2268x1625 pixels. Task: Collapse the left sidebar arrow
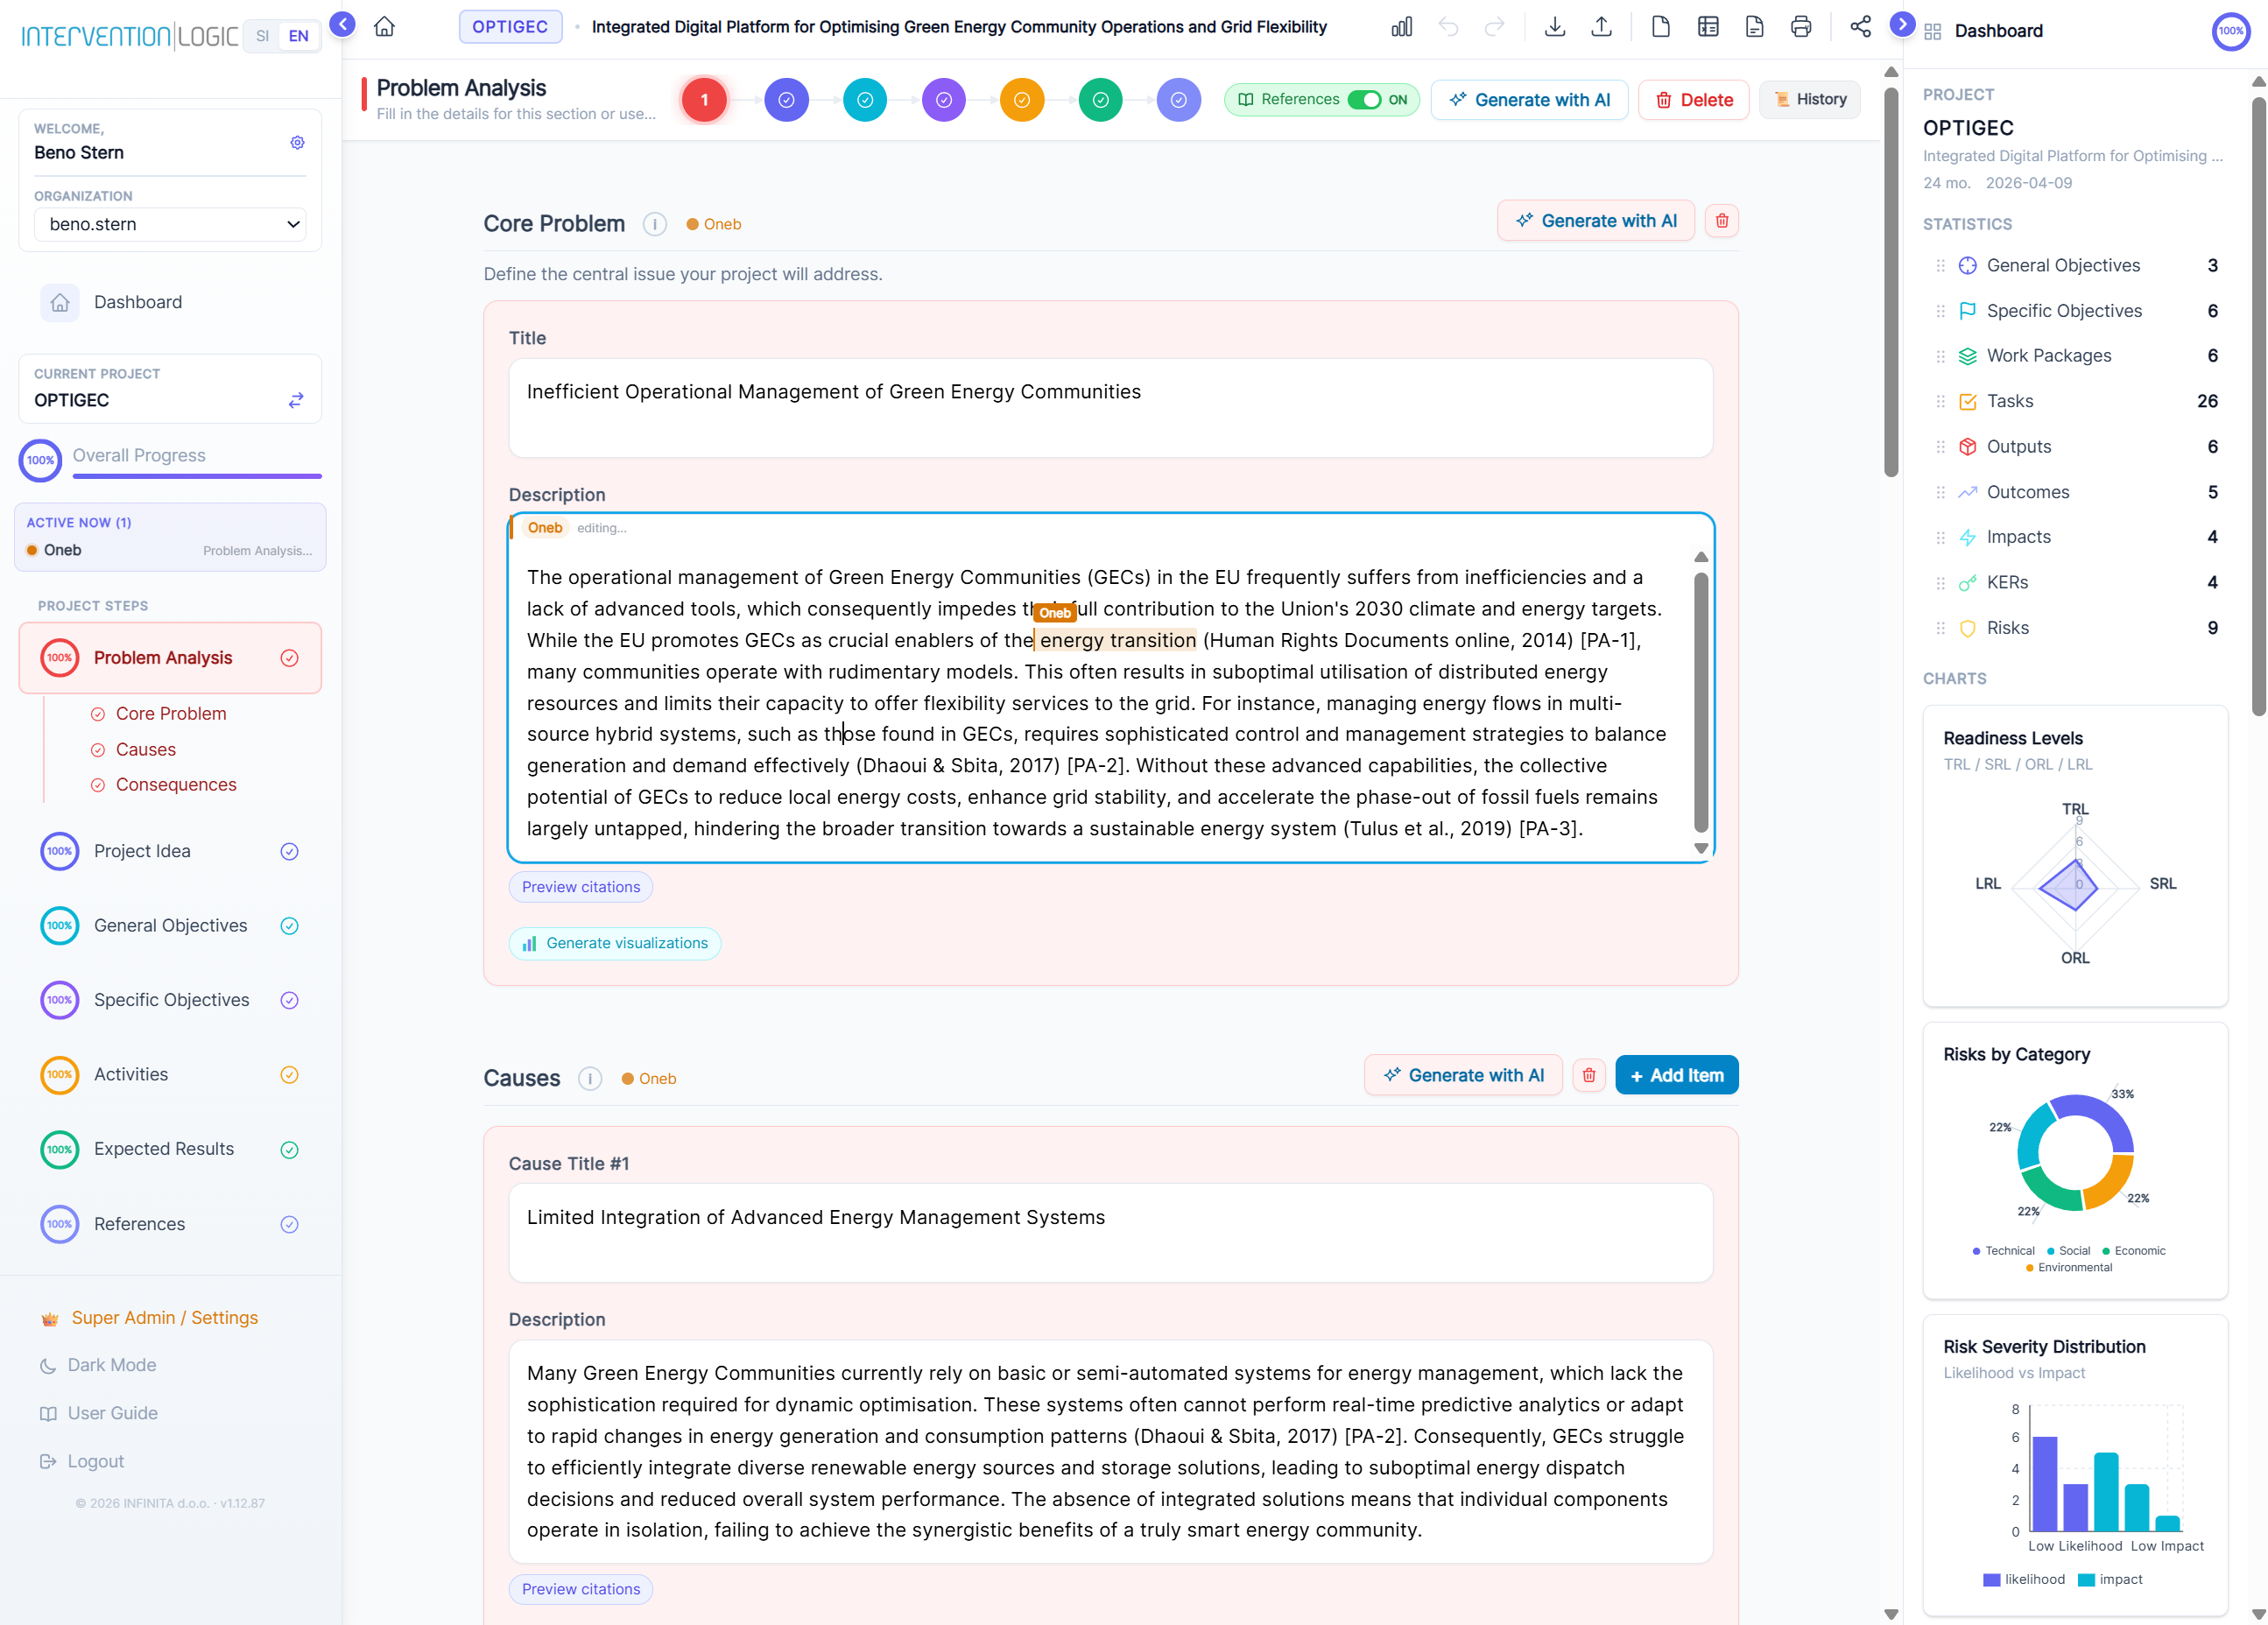click(343, 23)
